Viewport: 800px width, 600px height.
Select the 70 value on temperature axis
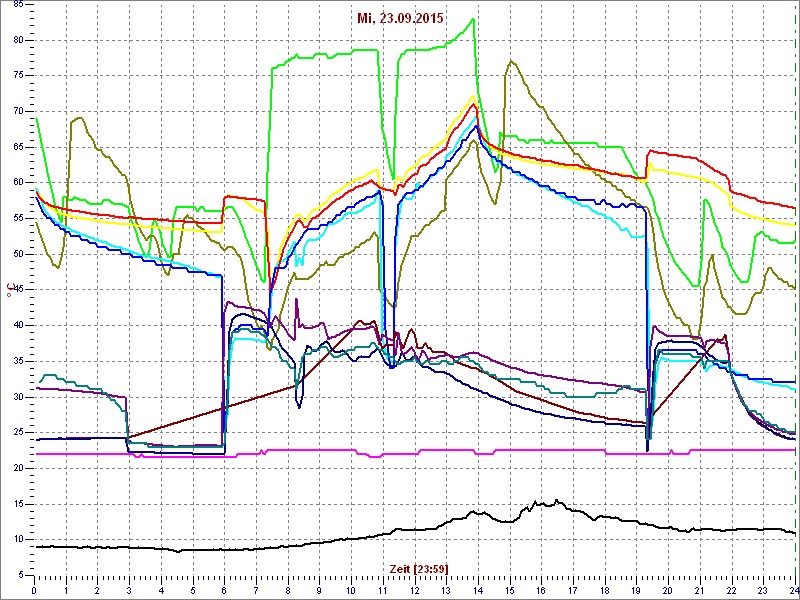click(x=18, y=111)
